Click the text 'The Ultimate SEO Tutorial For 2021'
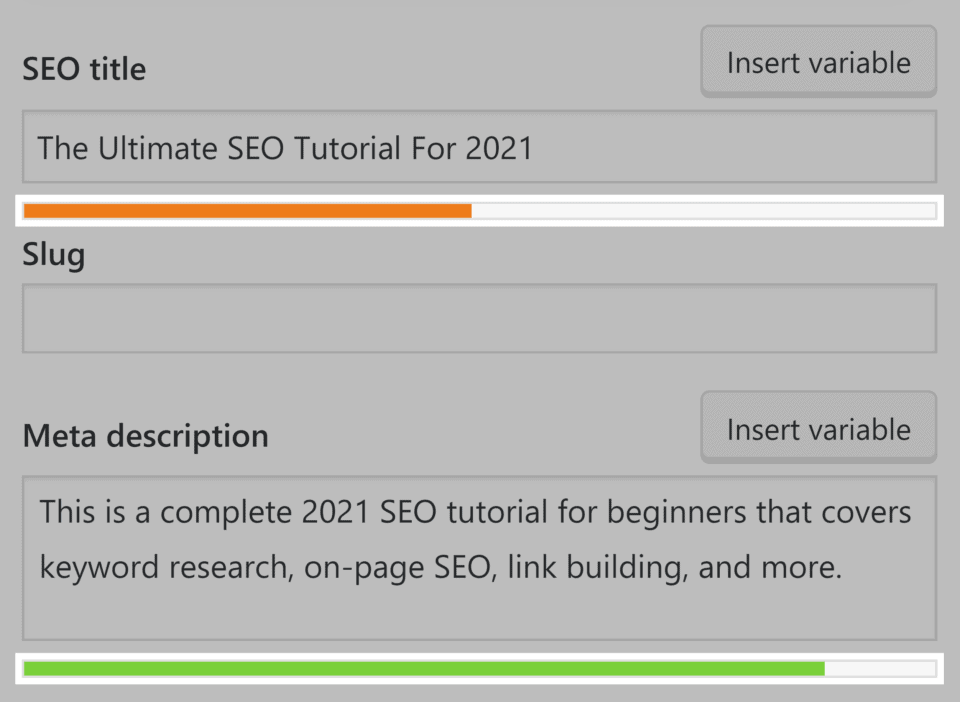This screenshot has height=702, width=960. click(283, 147)
